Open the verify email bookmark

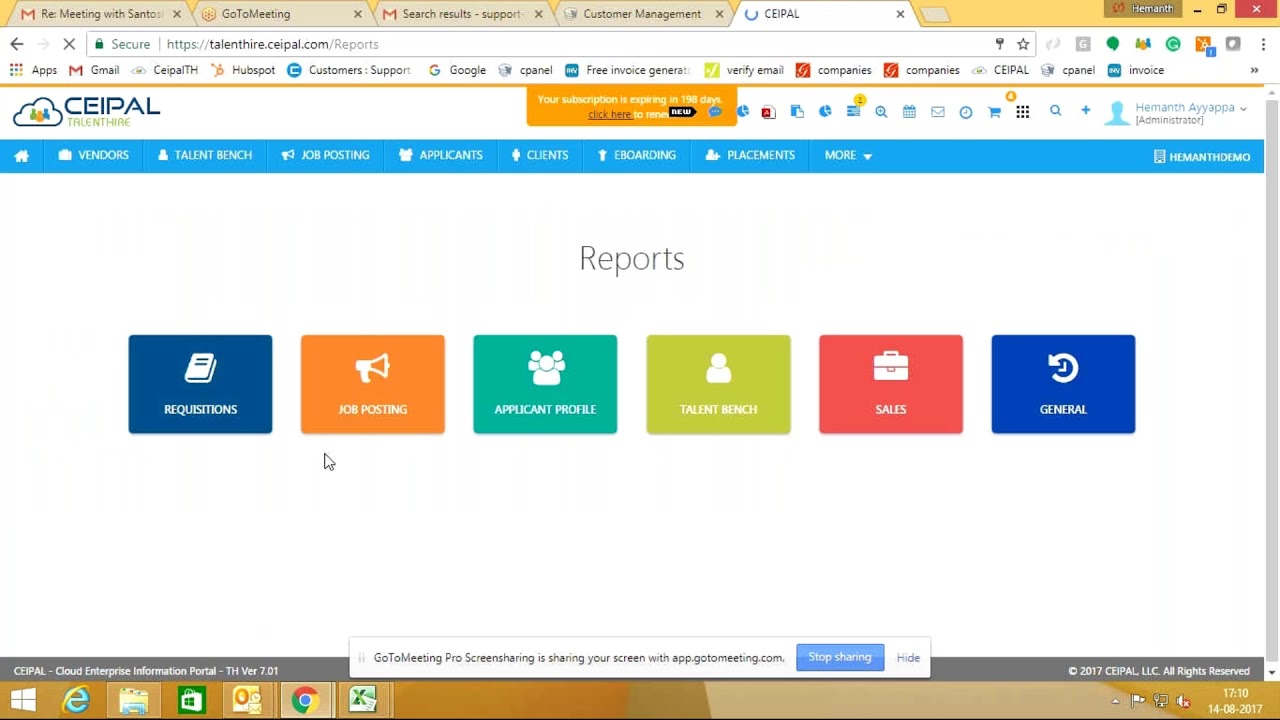tap(744, 70)
